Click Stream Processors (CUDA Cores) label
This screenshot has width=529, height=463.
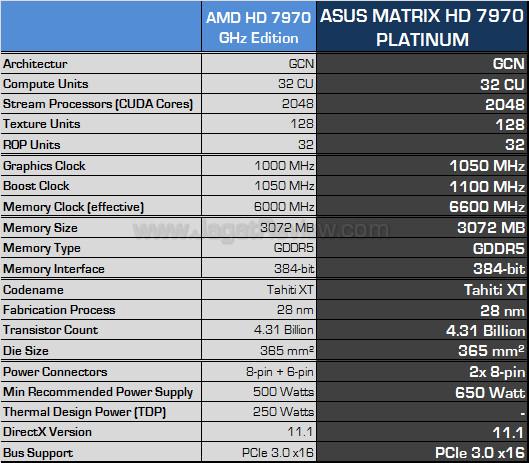(x=98, y=104)
